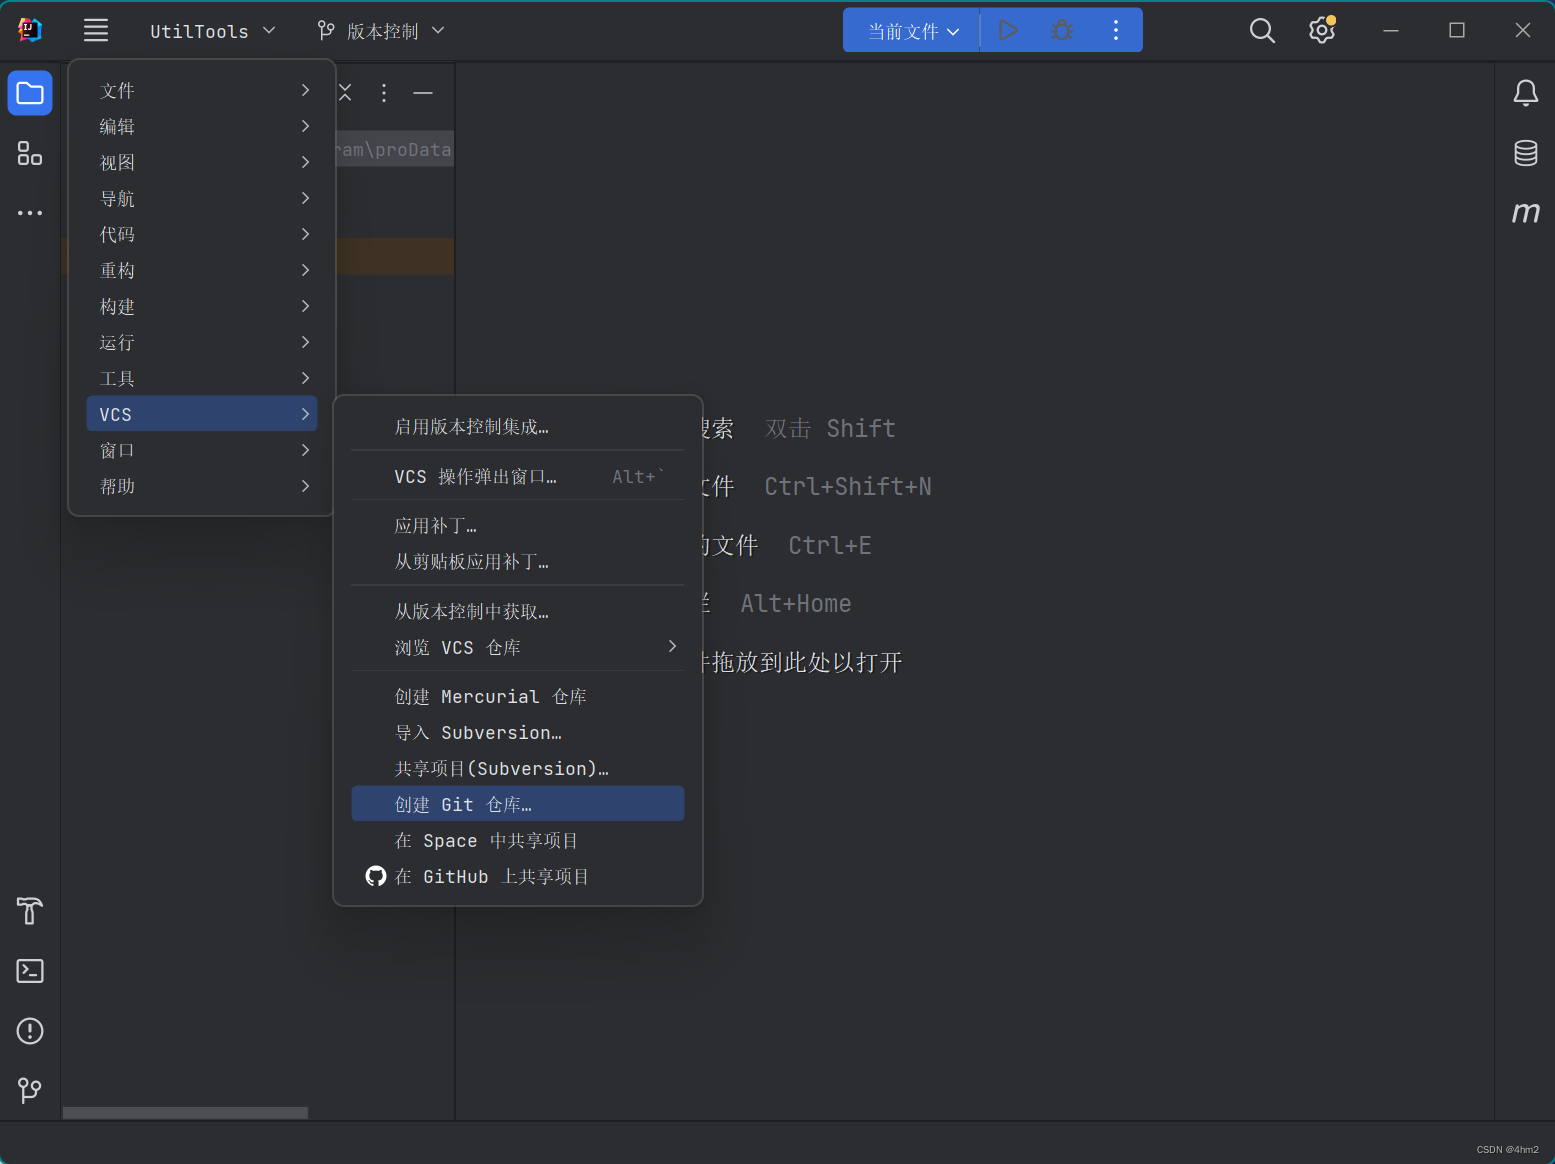This screenshot has width=1555, height=1164.
Task: Choose 创建 Git 仓库
Action: pos(518,804)
